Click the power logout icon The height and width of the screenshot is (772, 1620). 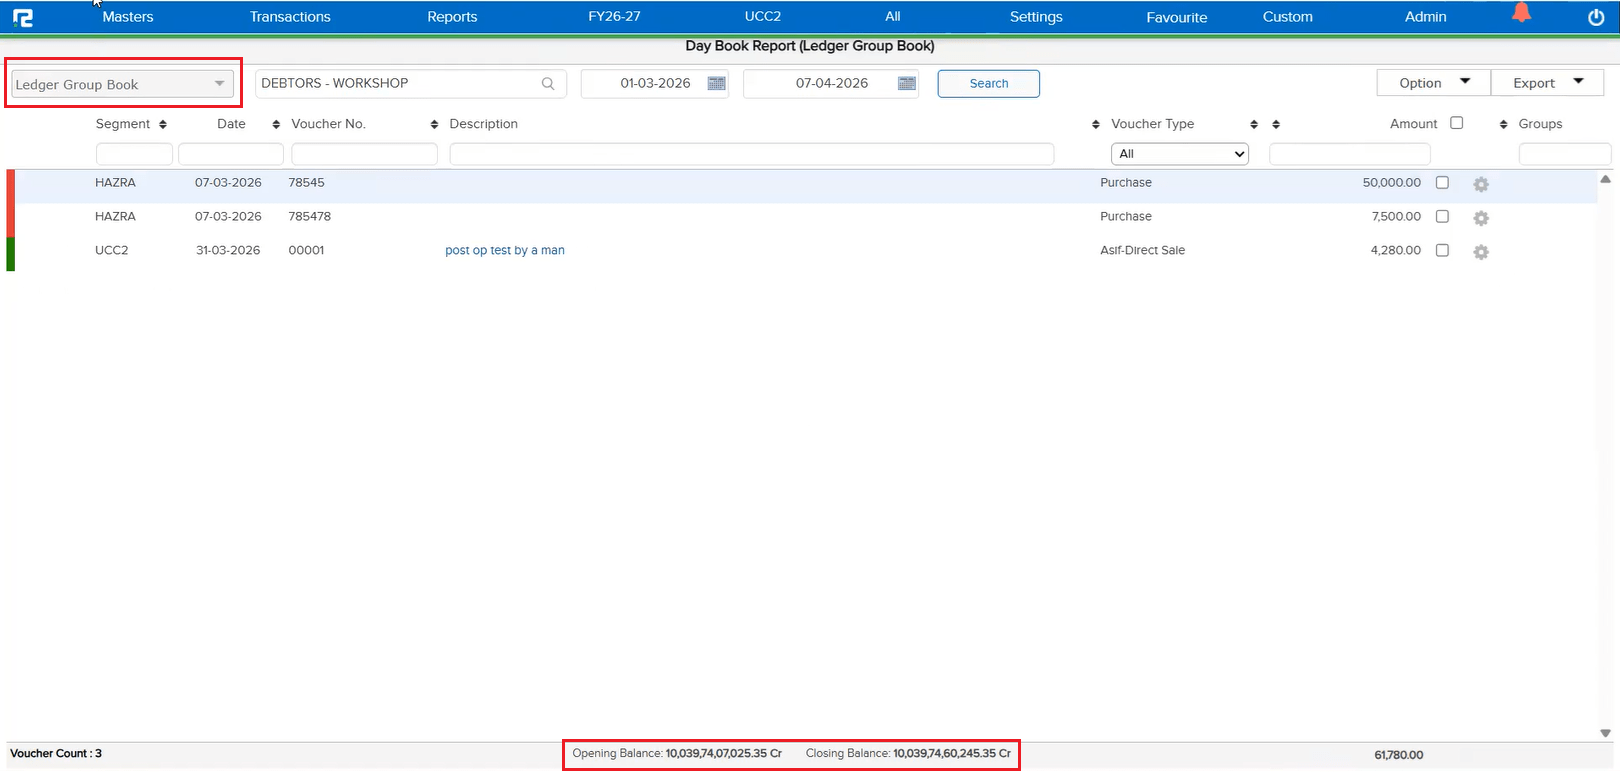[1596, 17]
